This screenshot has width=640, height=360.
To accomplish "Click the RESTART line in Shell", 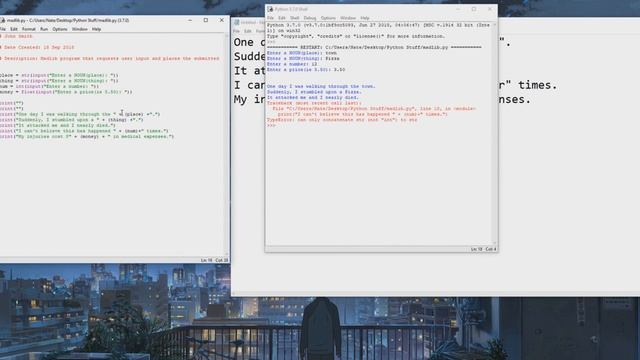I will tap(374, 47).
